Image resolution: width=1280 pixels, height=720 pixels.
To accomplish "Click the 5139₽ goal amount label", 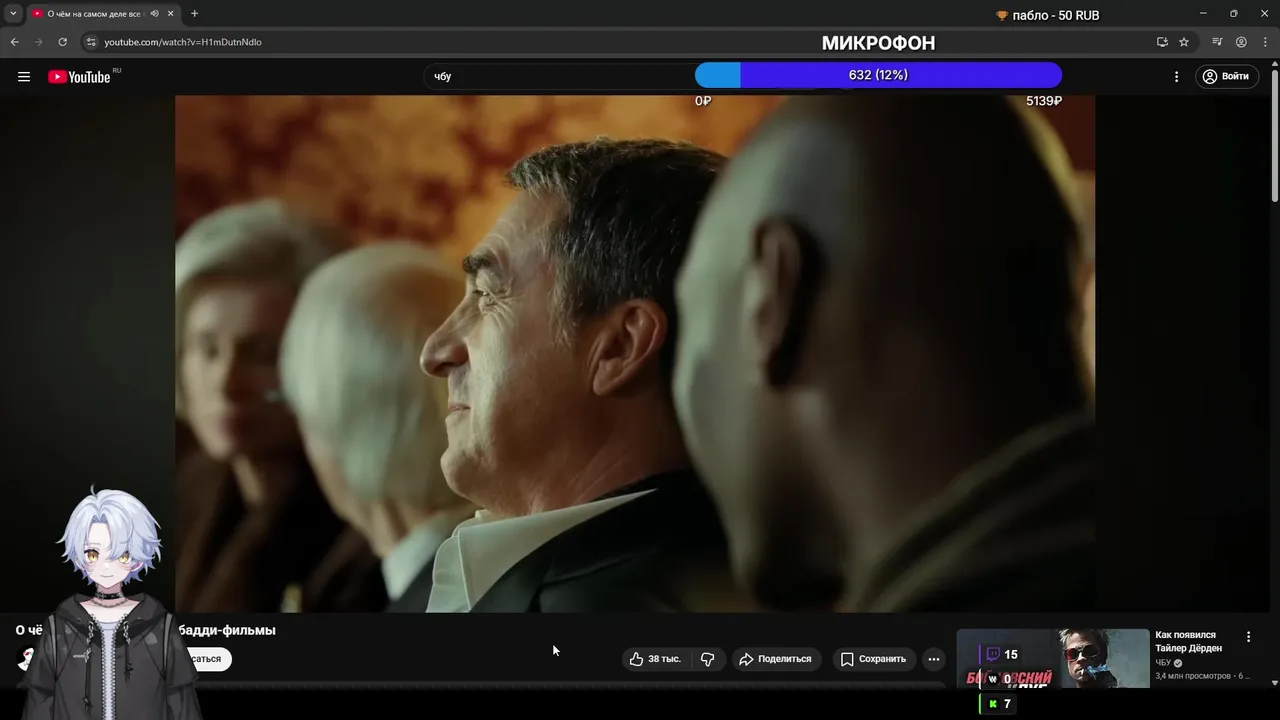I will (1044, 101).
